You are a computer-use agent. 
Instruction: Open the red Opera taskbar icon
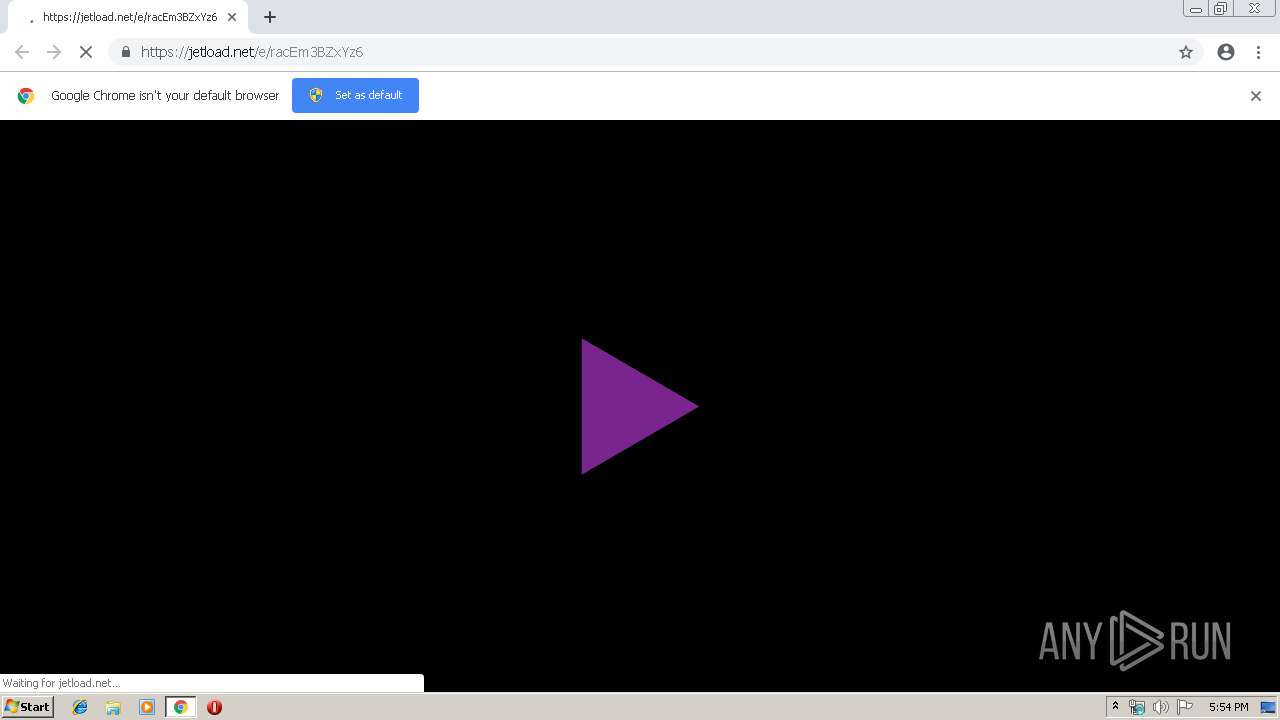pyautogui.click(x=214, y=707)
